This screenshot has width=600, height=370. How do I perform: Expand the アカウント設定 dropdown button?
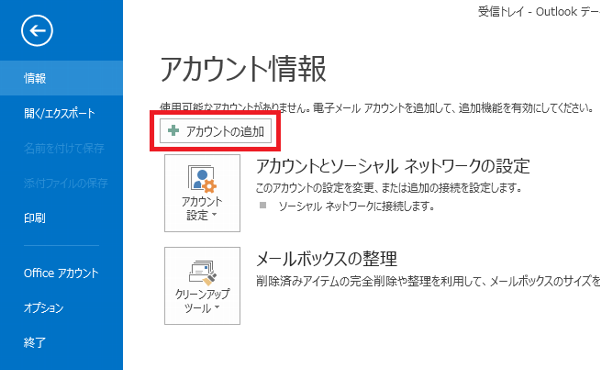202,193
